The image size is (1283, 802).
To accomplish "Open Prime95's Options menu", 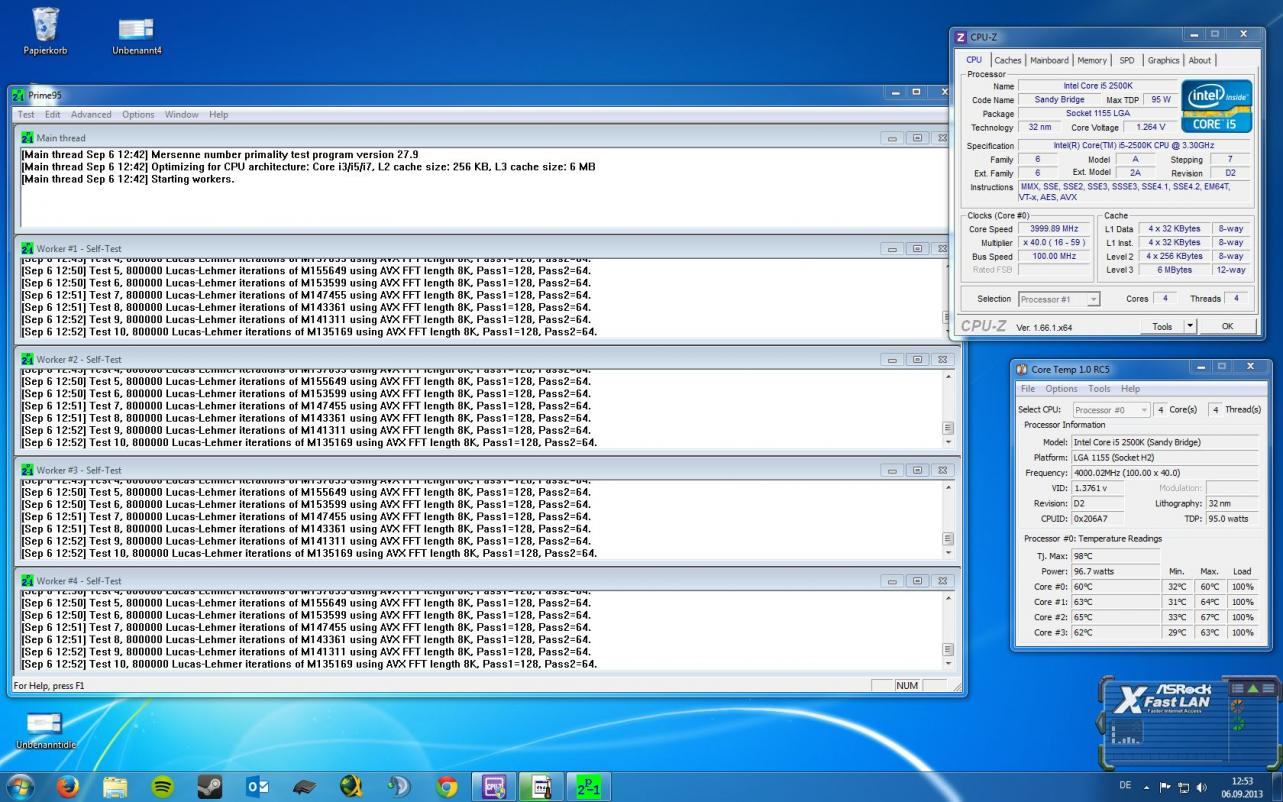I will click(x=138, y=114).
